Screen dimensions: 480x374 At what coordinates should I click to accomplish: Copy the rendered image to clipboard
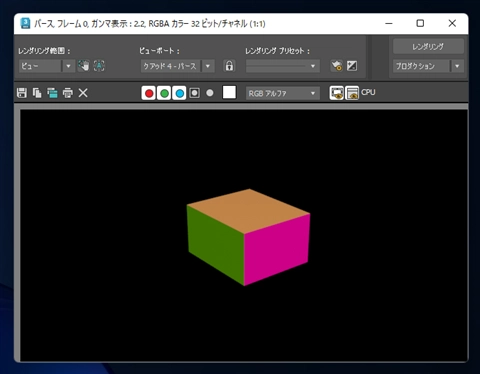[37, 93]
